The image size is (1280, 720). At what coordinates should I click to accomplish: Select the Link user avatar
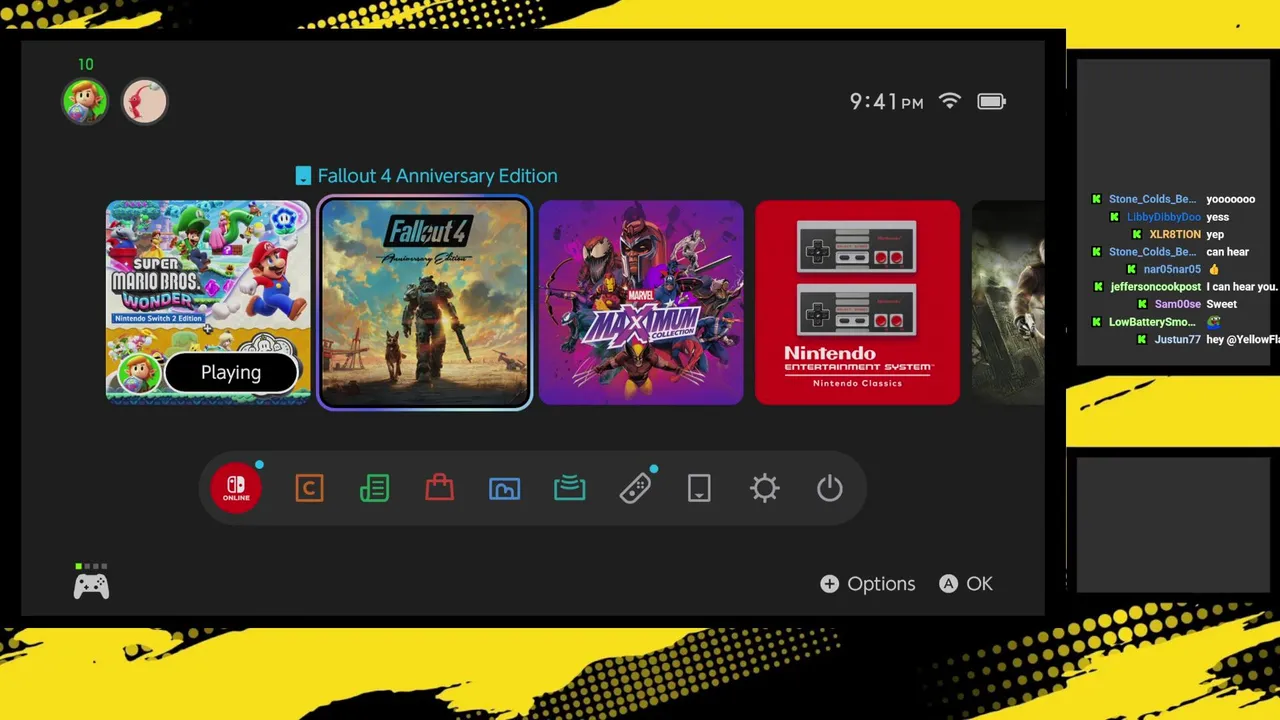click(85, 101)
